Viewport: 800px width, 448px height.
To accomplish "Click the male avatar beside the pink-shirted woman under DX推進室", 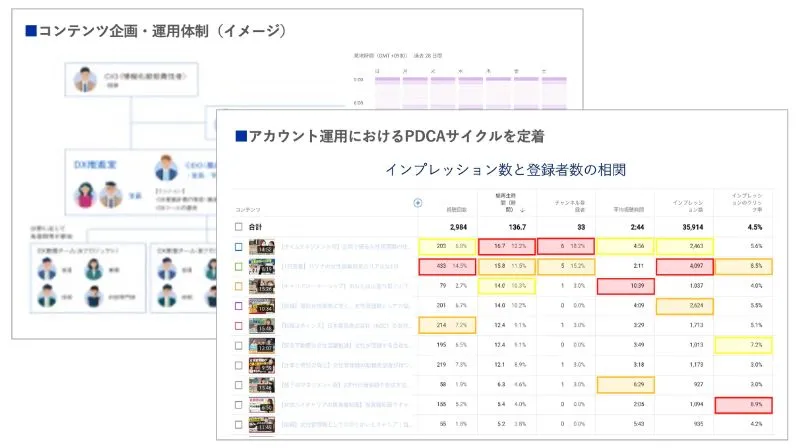I will [x=110, y=194].
